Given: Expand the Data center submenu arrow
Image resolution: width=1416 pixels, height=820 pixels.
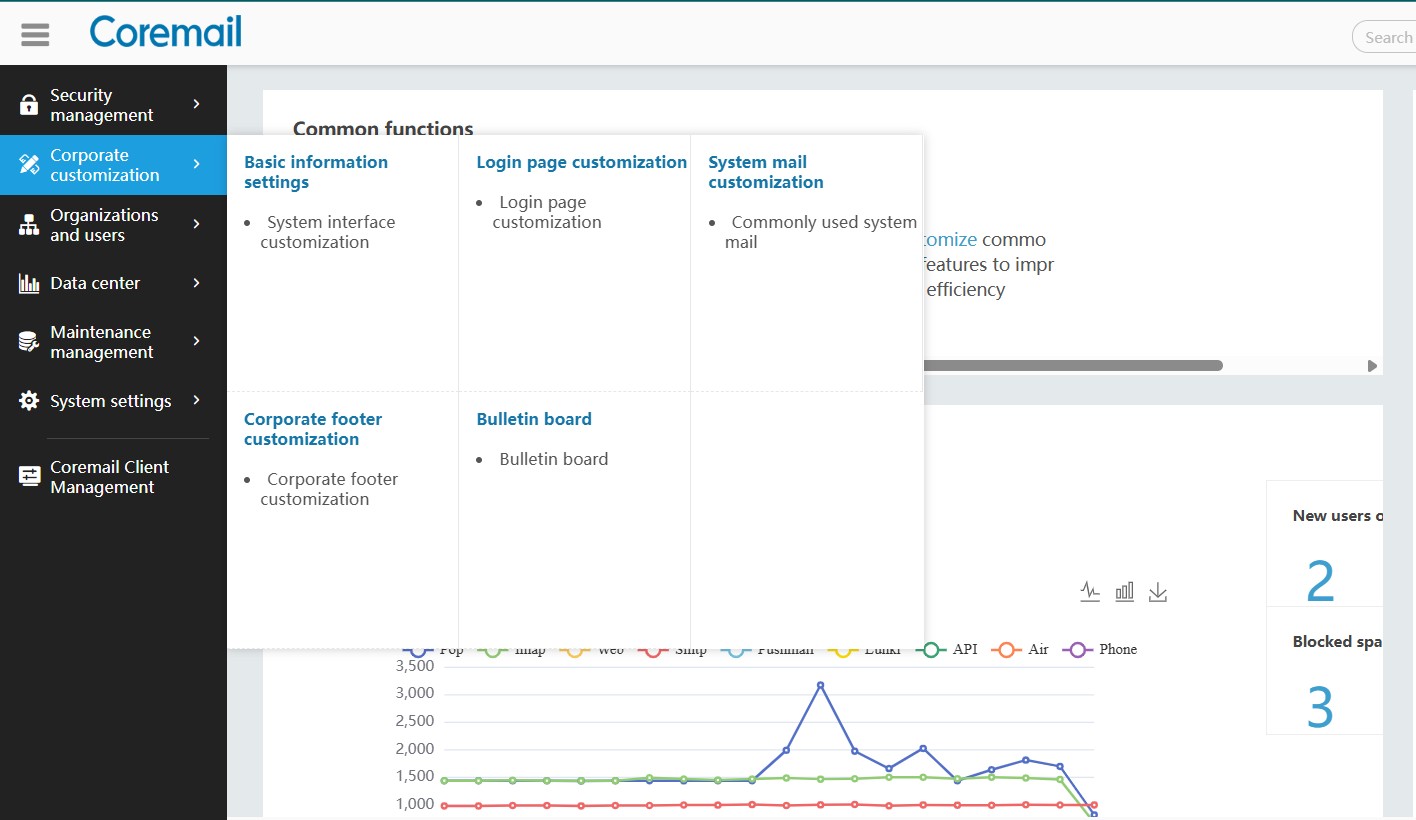Looking at the screenshot, I should [x=197, y=283].
